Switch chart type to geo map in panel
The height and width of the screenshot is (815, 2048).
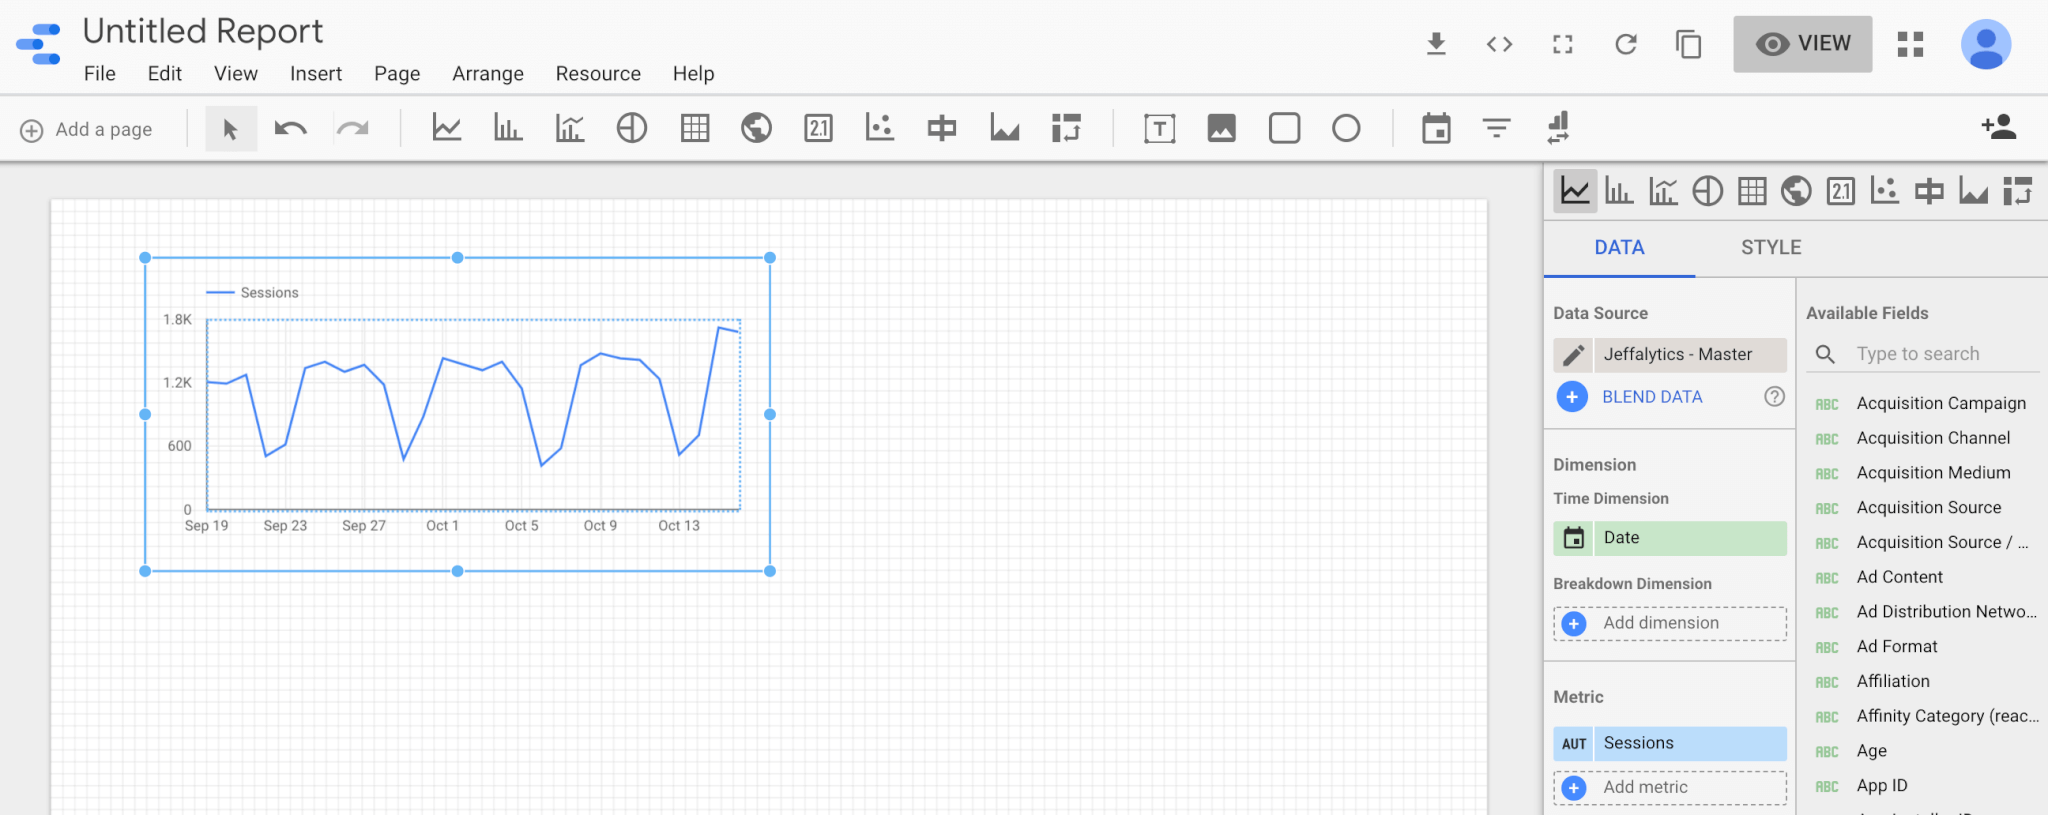(x=1796, y=190)
